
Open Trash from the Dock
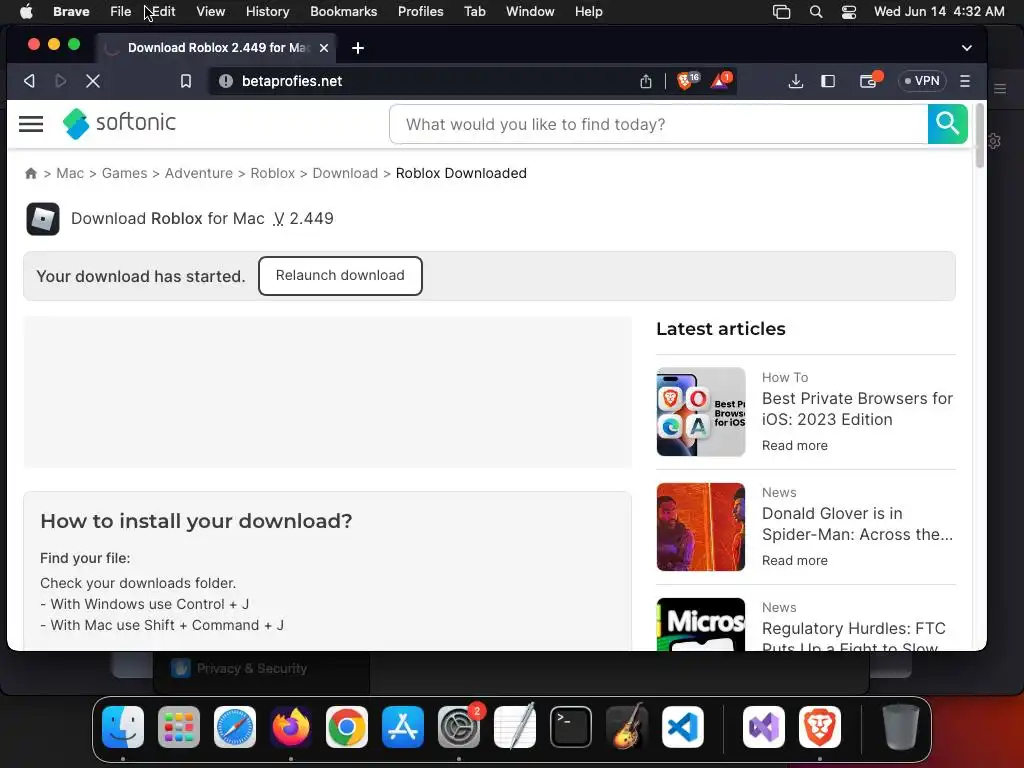[x=901, y=727]
